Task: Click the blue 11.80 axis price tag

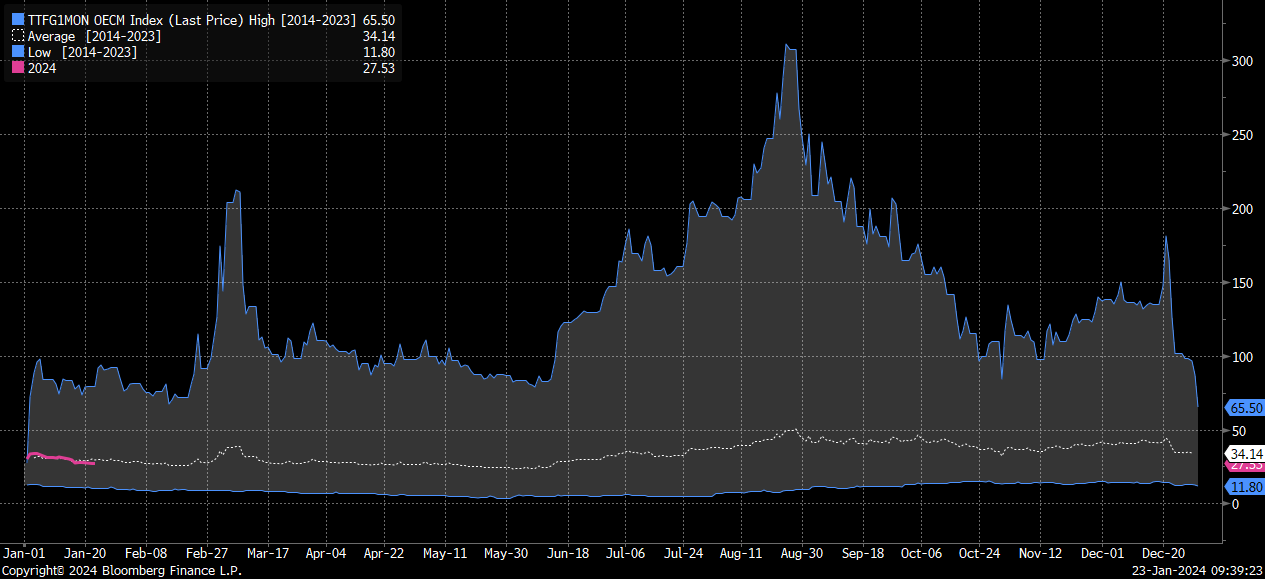Action: [x=1244, y=486]
